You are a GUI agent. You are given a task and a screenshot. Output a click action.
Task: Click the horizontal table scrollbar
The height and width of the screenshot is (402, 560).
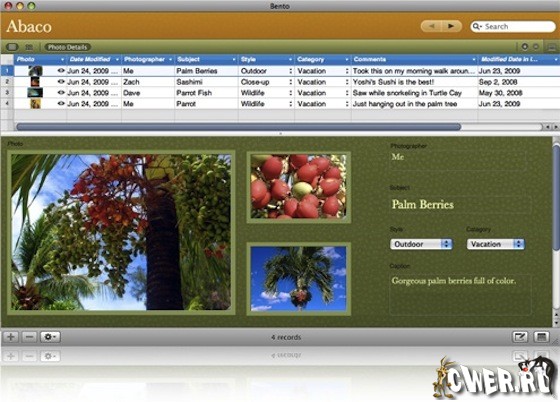[x=239, y=127]
